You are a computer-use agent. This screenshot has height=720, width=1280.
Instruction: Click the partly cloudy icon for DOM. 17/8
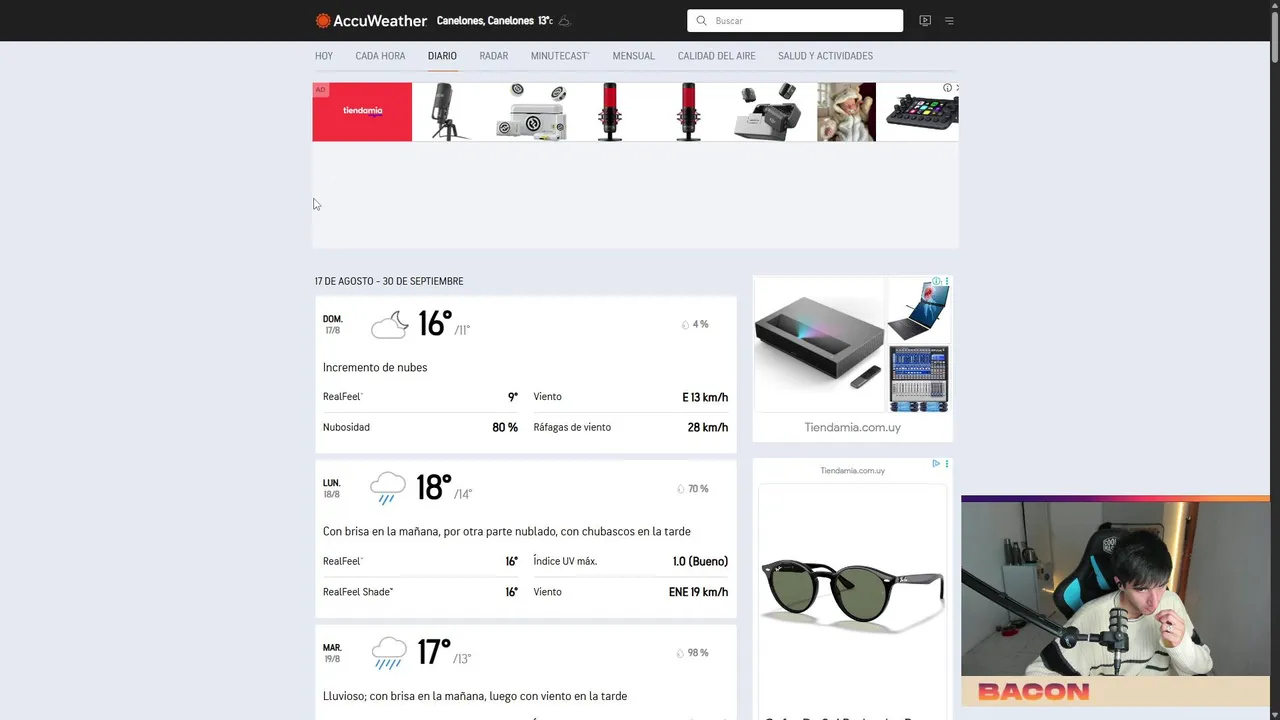click(389, 325)
